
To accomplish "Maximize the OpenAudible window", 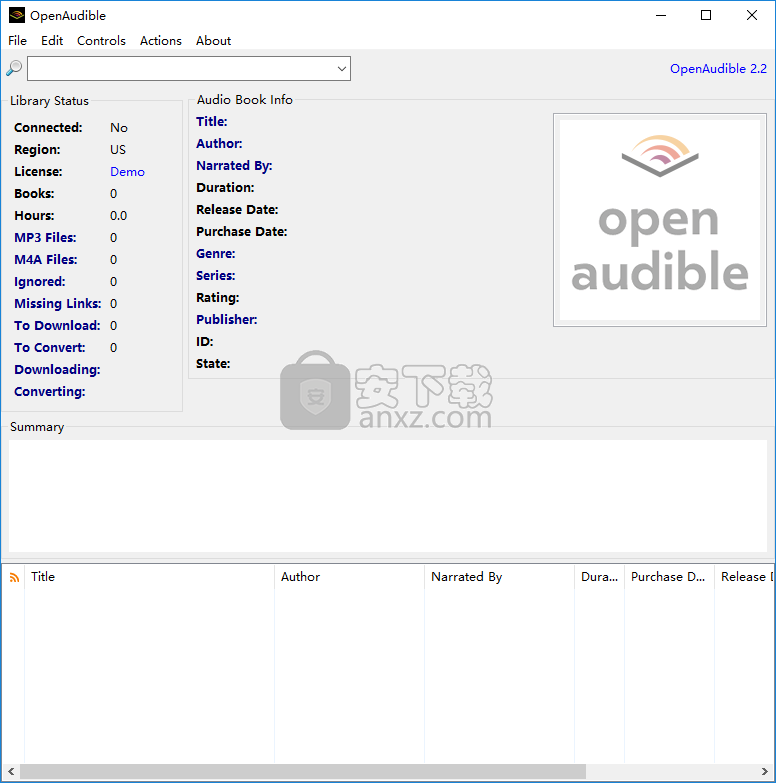I will pyautogui.click(x=706, y=15).
